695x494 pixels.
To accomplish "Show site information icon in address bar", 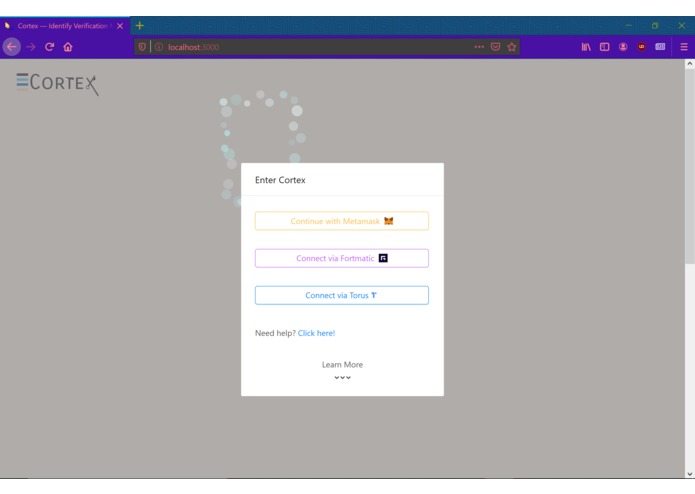I will click(159, 47).
